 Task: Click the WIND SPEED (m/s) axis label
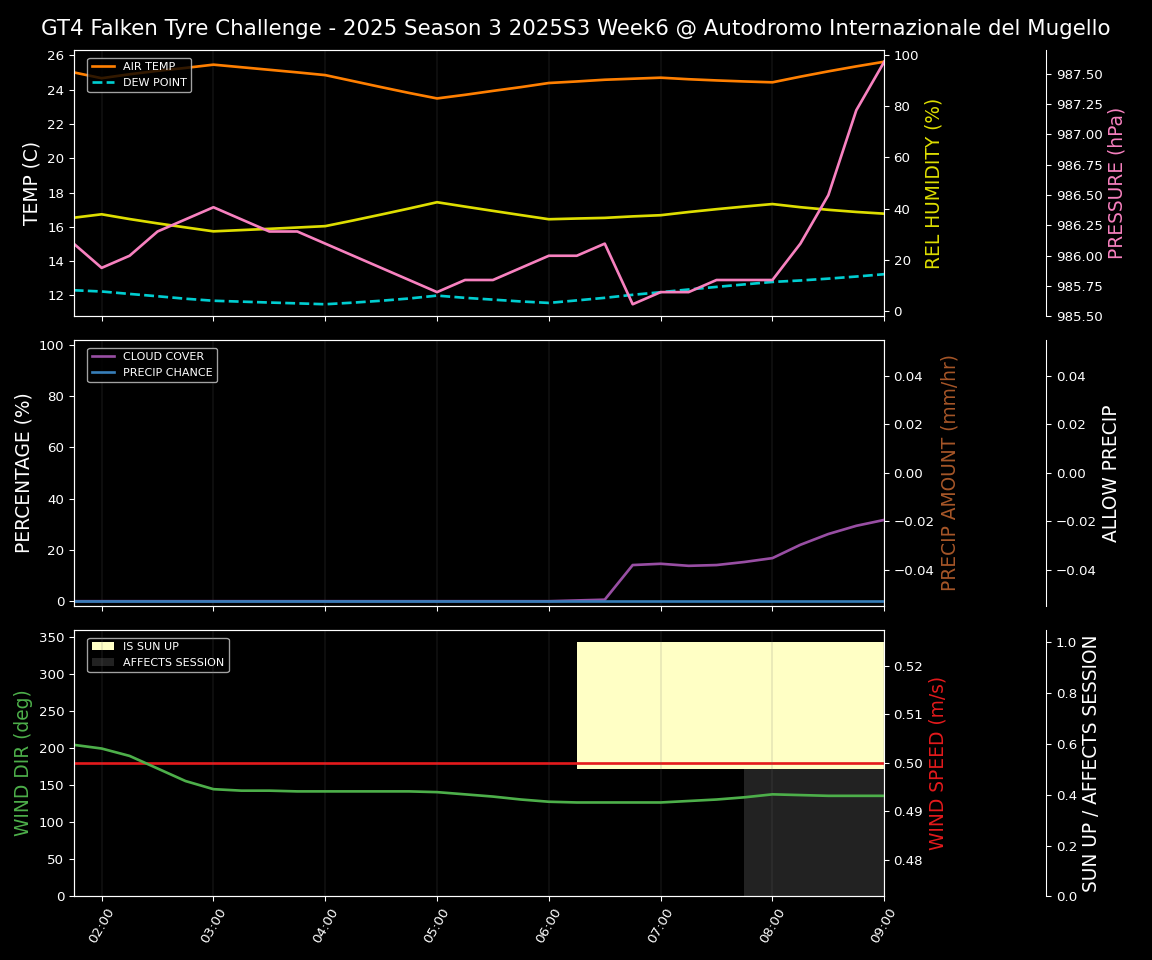pyautogui.click(x=936, y=764)
